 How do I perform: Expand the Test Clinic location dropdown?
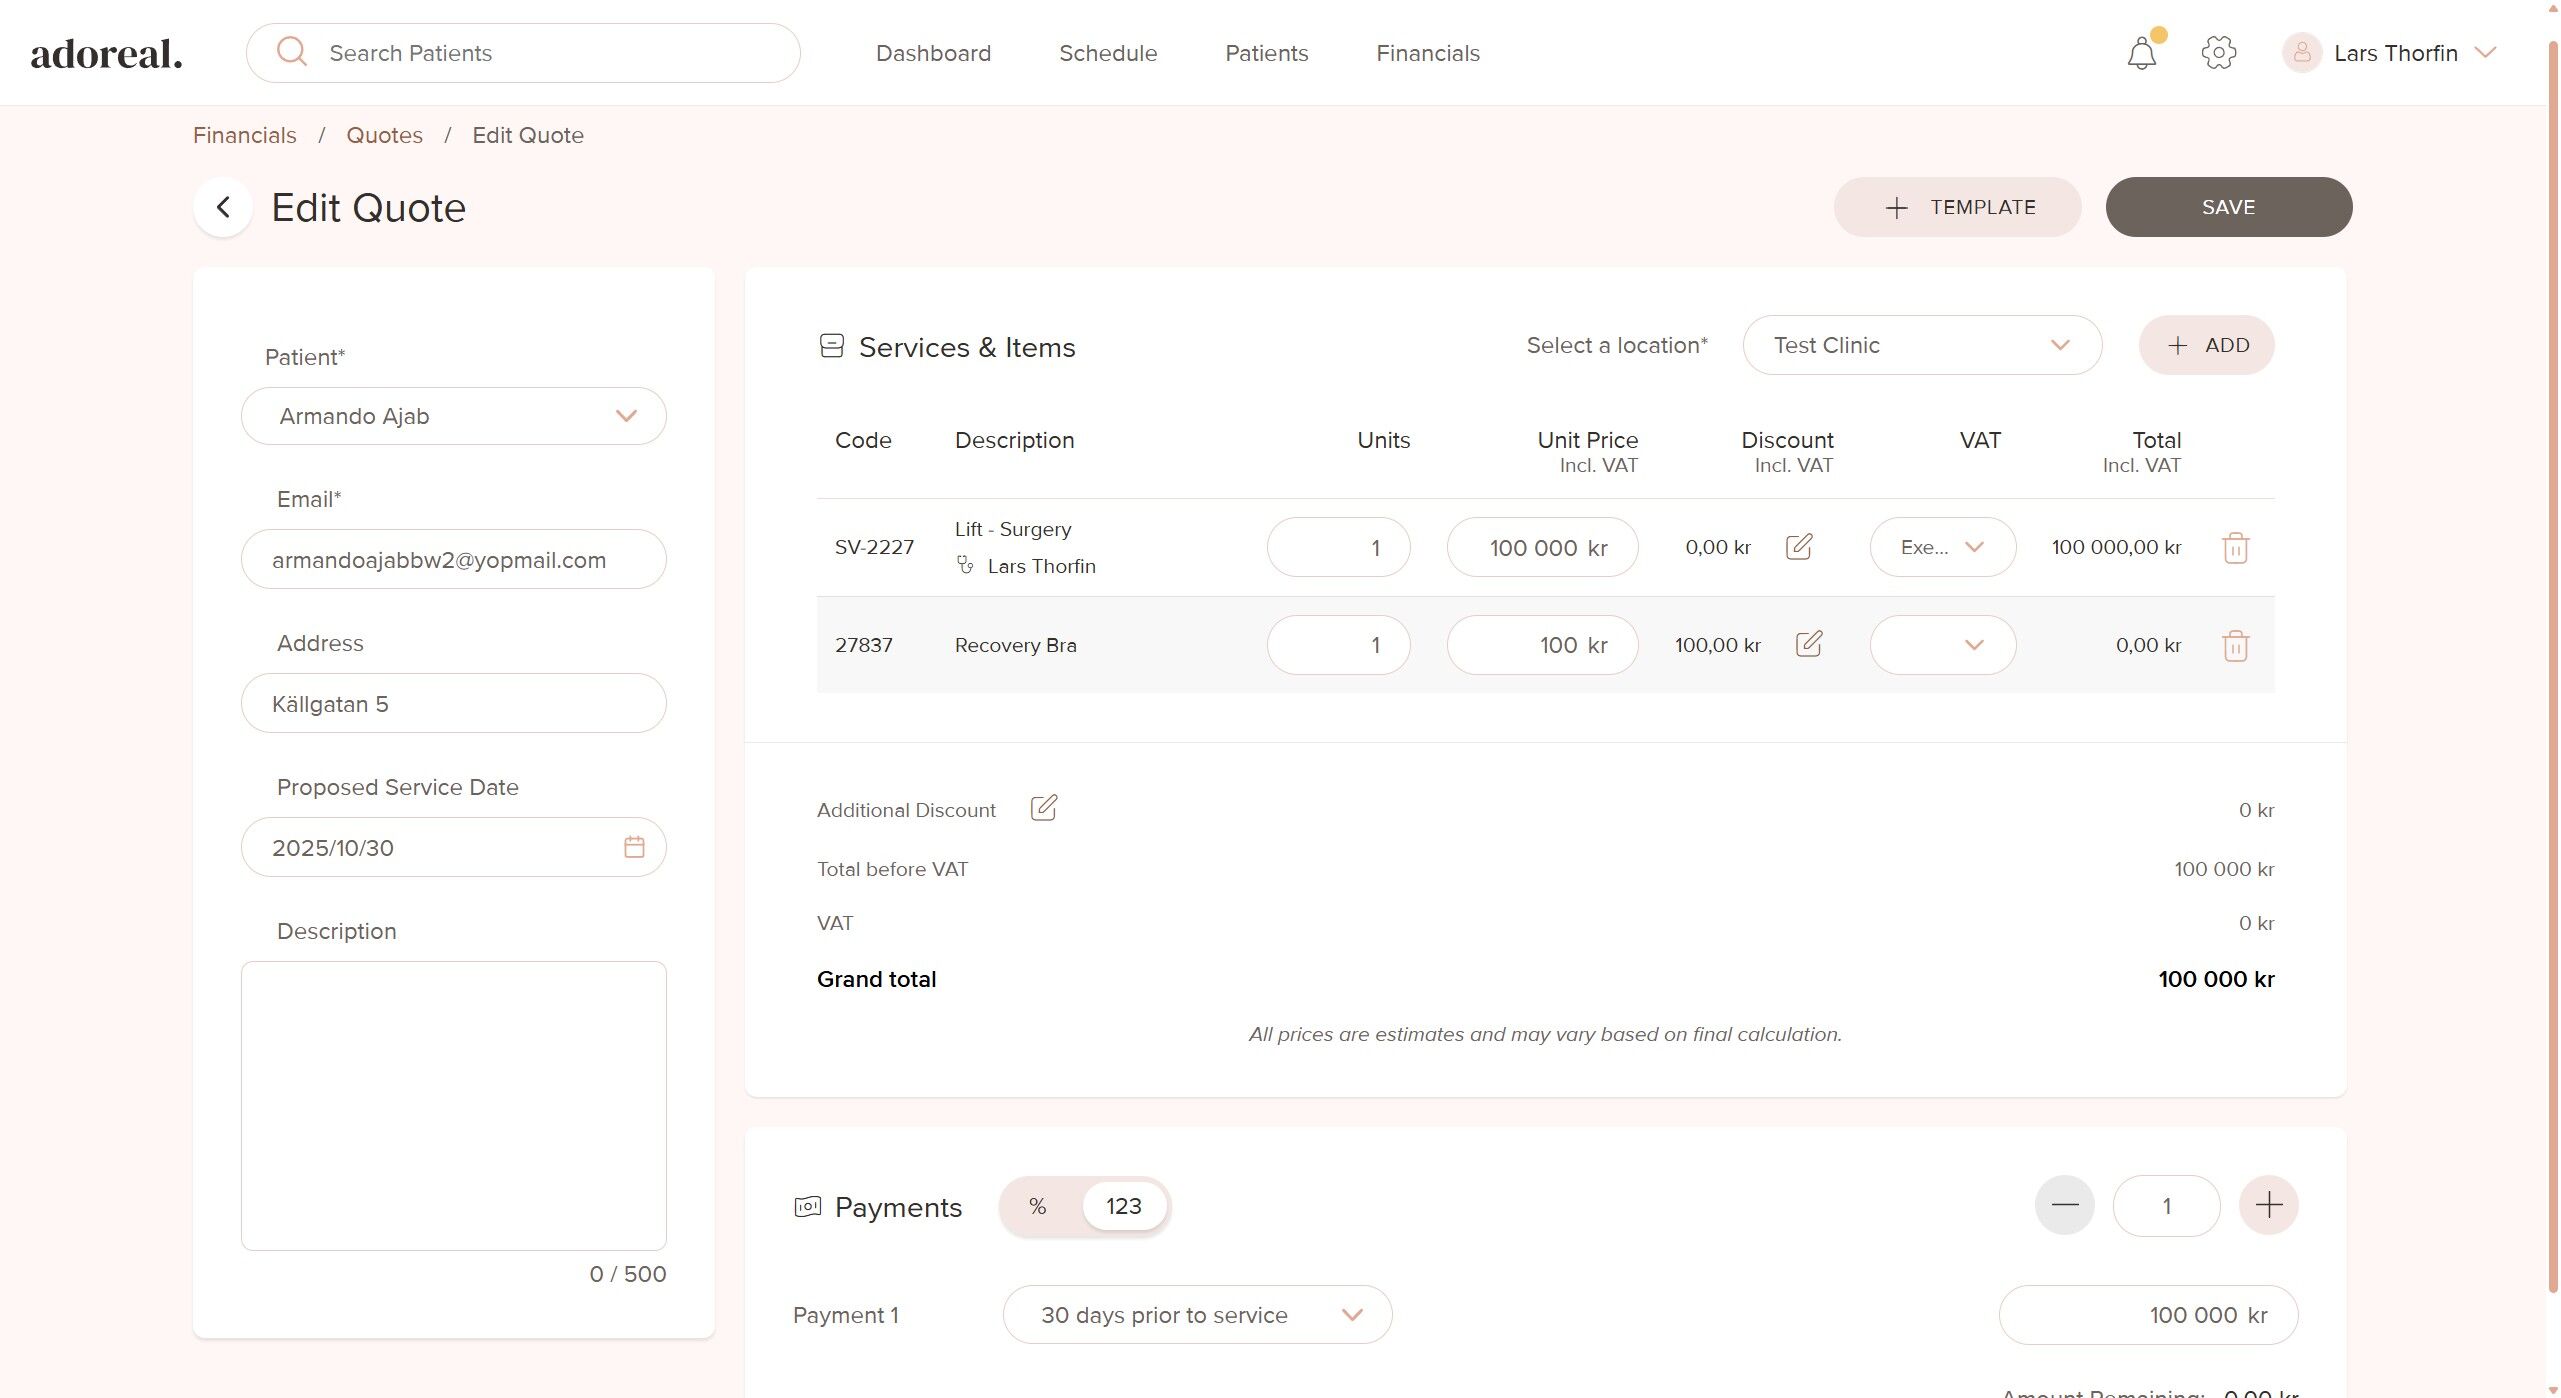(1921, 345)
